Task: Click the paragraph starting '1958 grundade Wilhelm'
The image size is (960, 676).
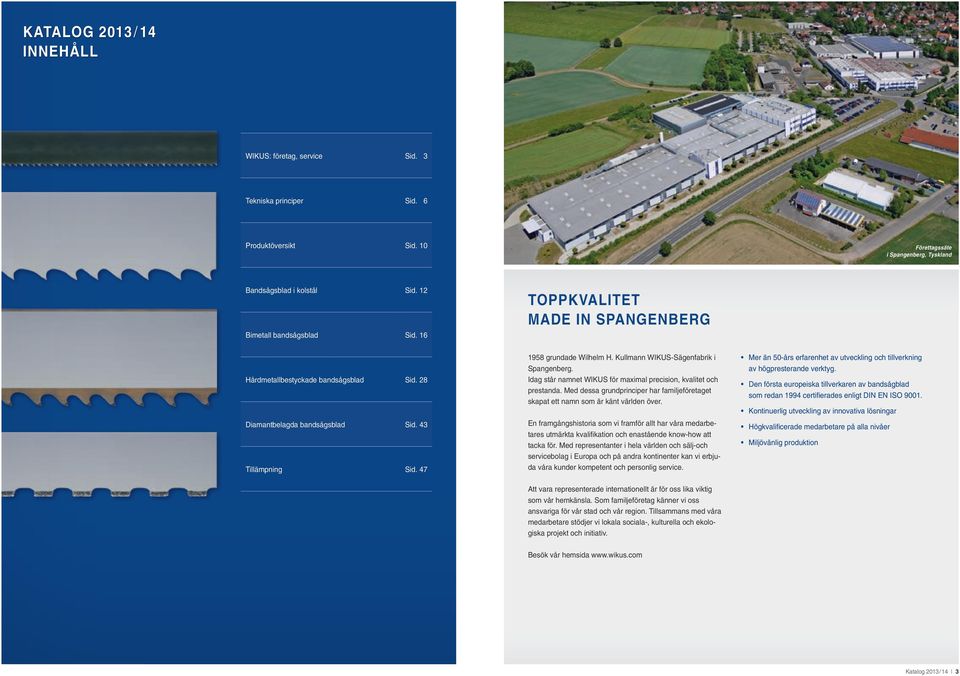Action: click(x=623, y=380)
